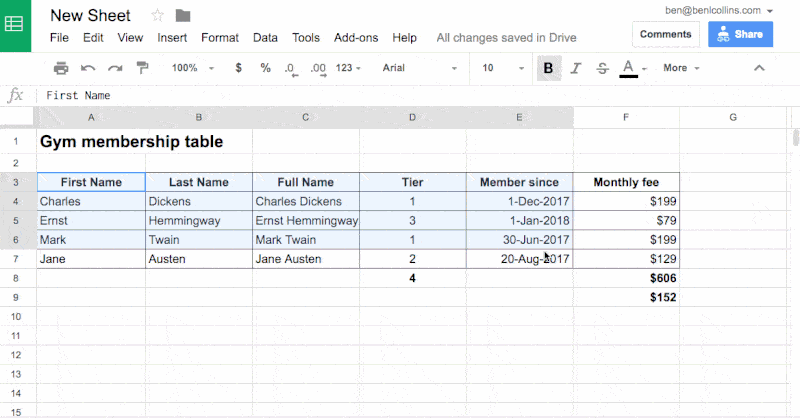The height and width of the screenshot is (418, 800).
Task: Select the Mark Twain full name cell
Action: pos(306,240)
